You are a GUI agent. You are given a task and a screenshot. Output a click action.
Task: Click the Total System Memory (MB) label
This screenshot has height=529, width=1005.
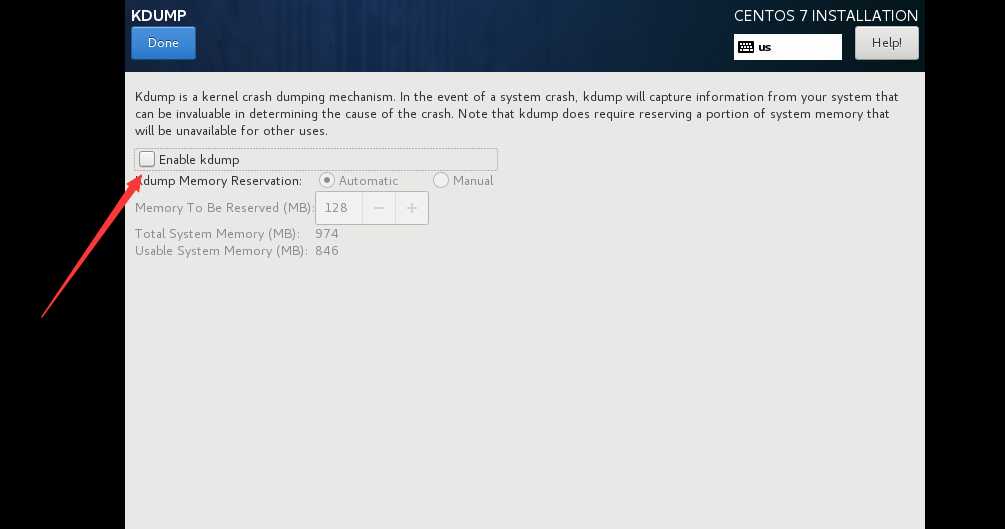coord(217,234)
